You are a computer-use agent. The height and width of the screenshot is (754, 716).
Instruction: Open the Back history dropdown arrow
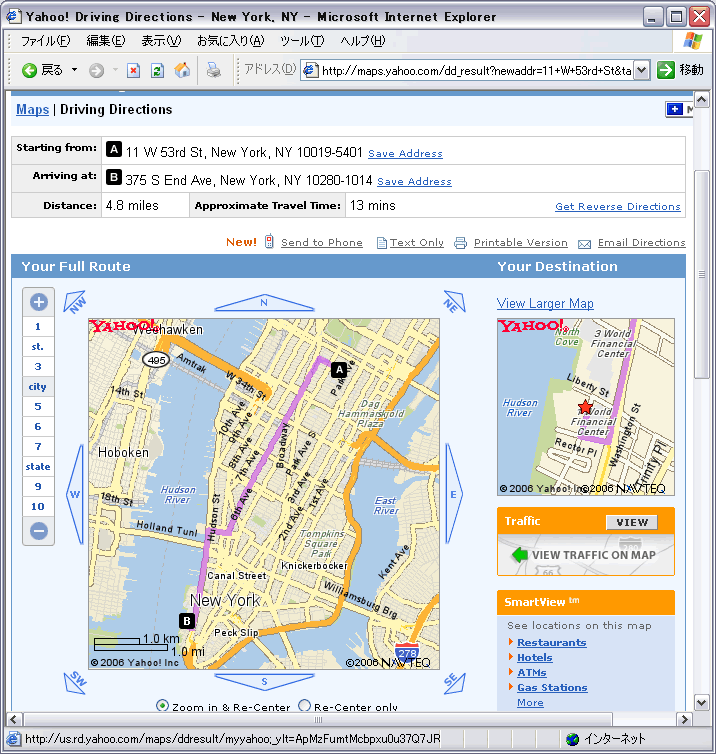click(x=75, y=70)
